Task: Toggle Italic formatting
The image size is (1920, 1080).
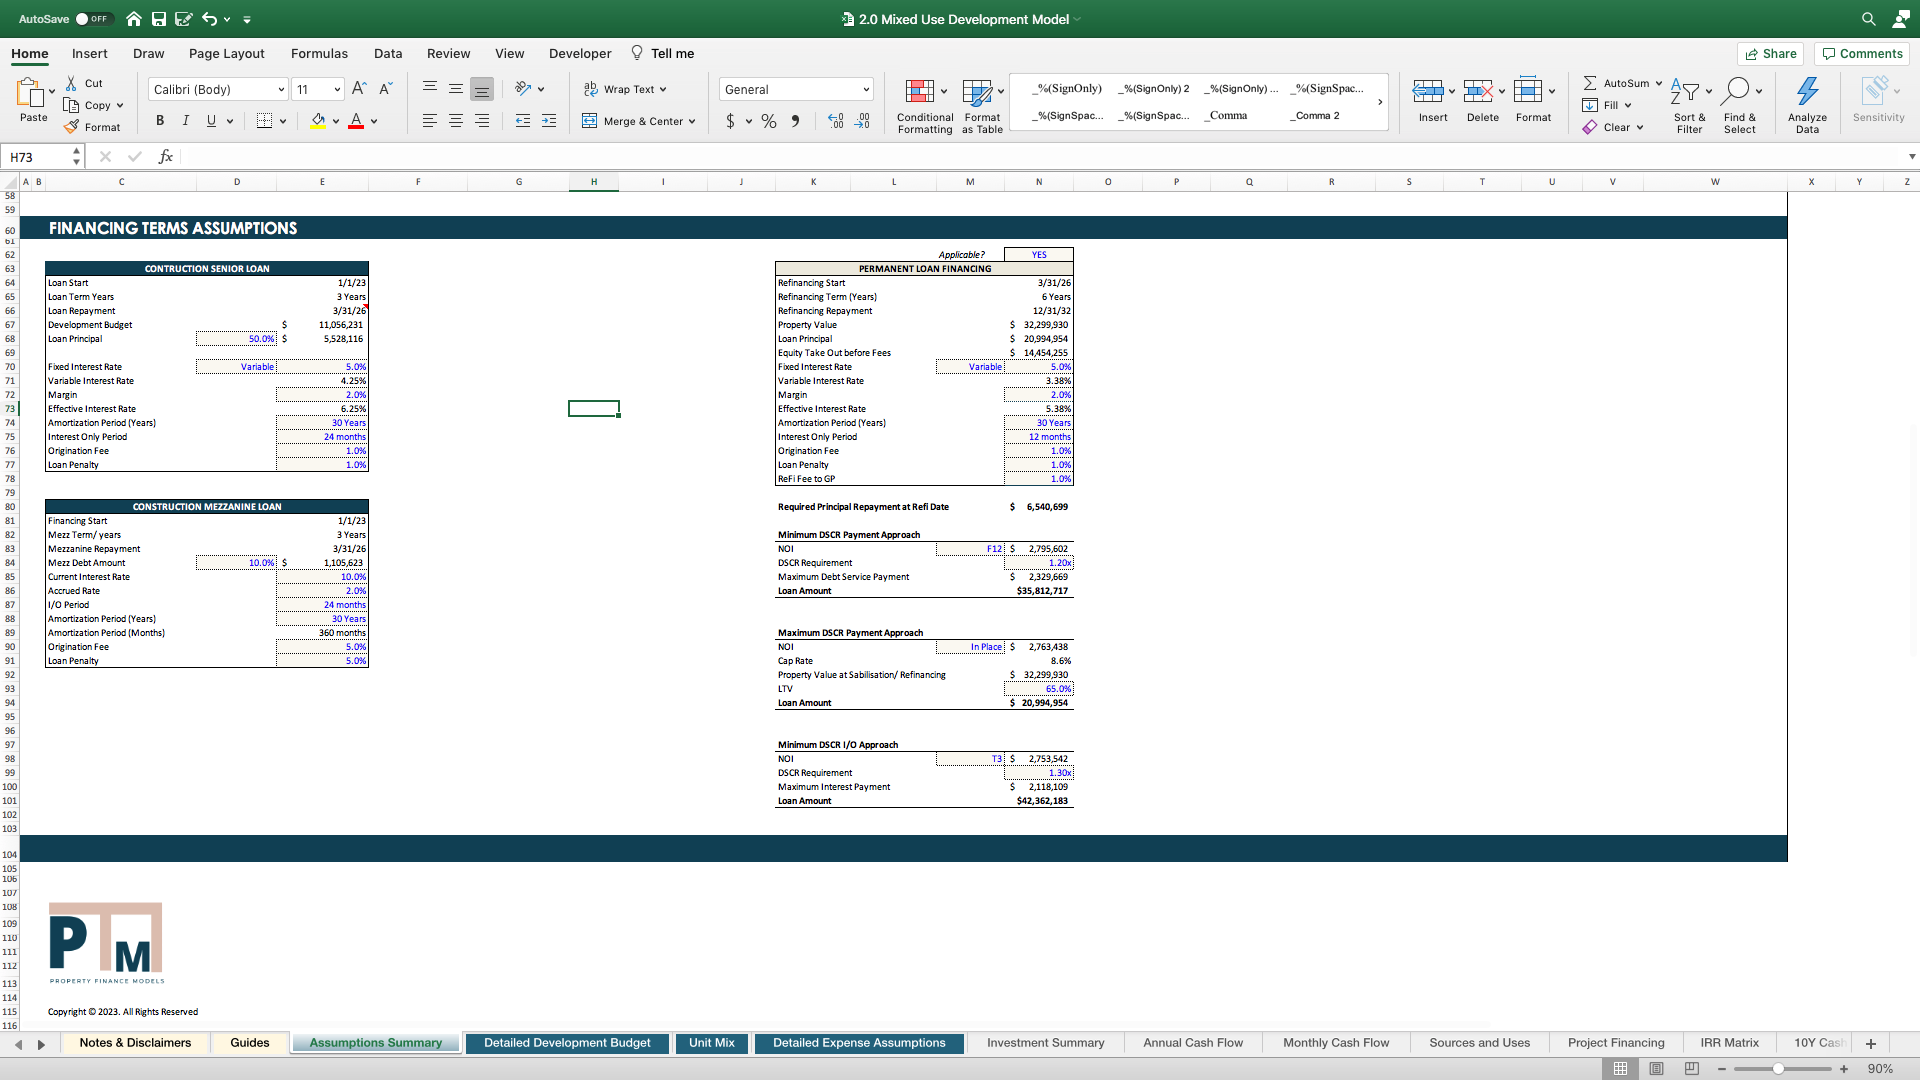Action: tap(186, 121)
